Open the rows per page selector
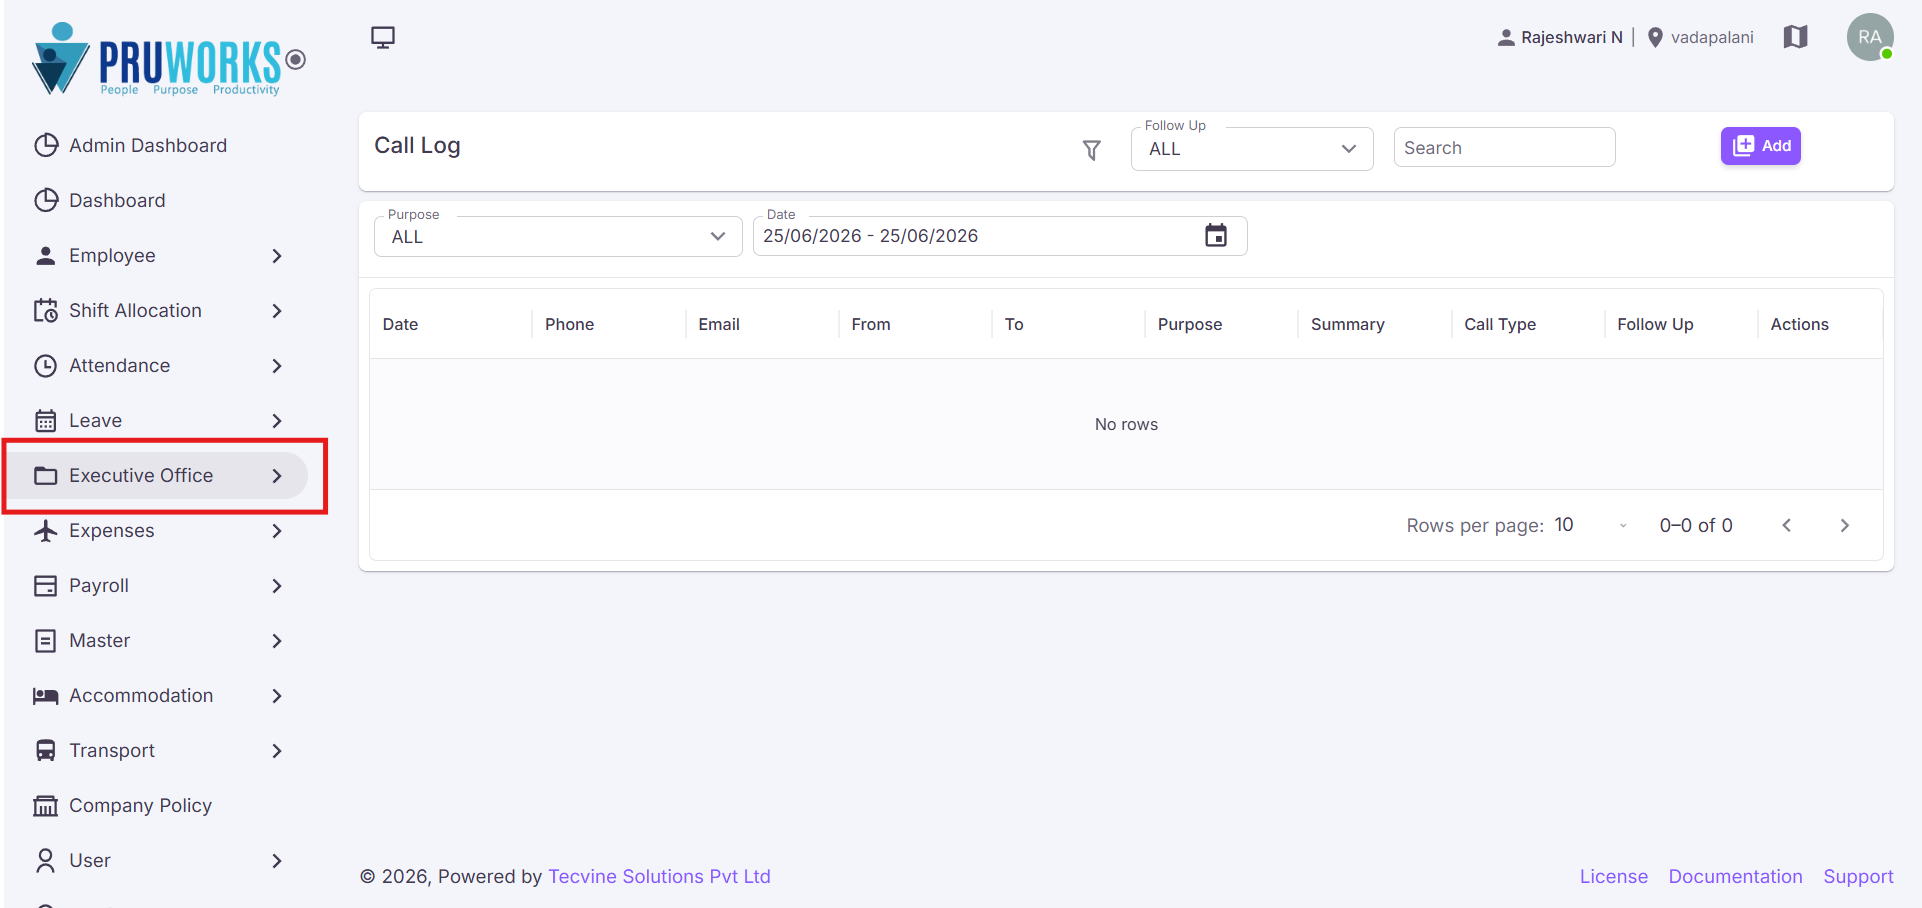The height and width of the screenshot is (908, 1922). (1592, 525)
